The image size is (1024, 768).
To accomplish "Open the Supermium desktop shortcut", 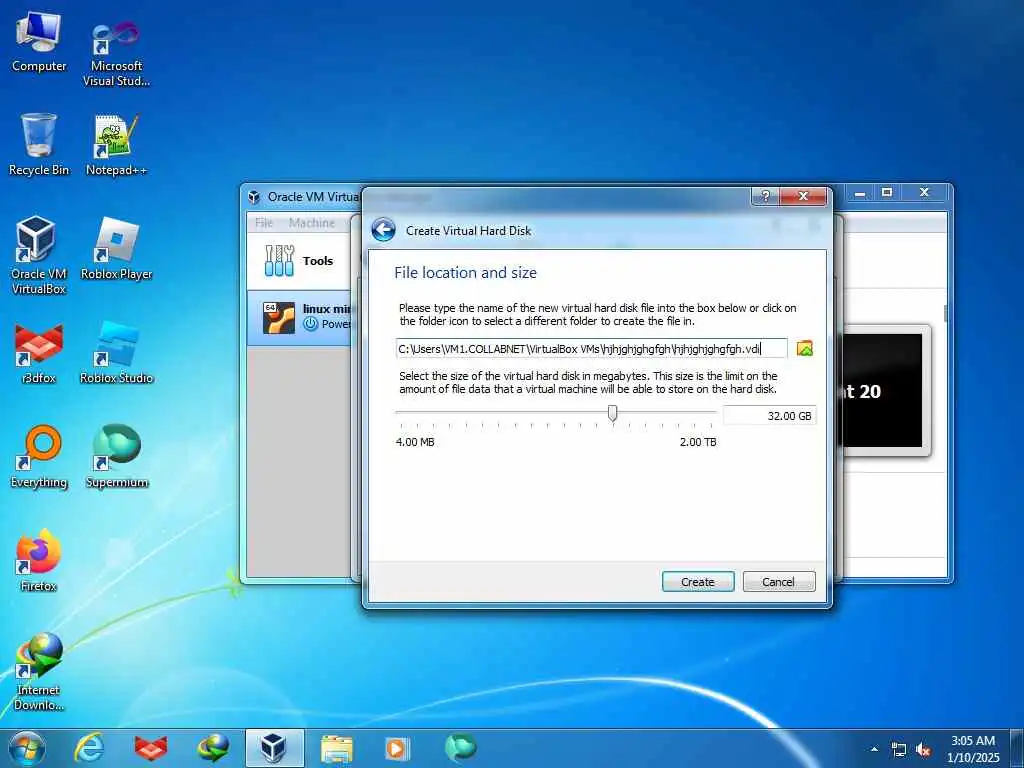I will pos(116,456).
